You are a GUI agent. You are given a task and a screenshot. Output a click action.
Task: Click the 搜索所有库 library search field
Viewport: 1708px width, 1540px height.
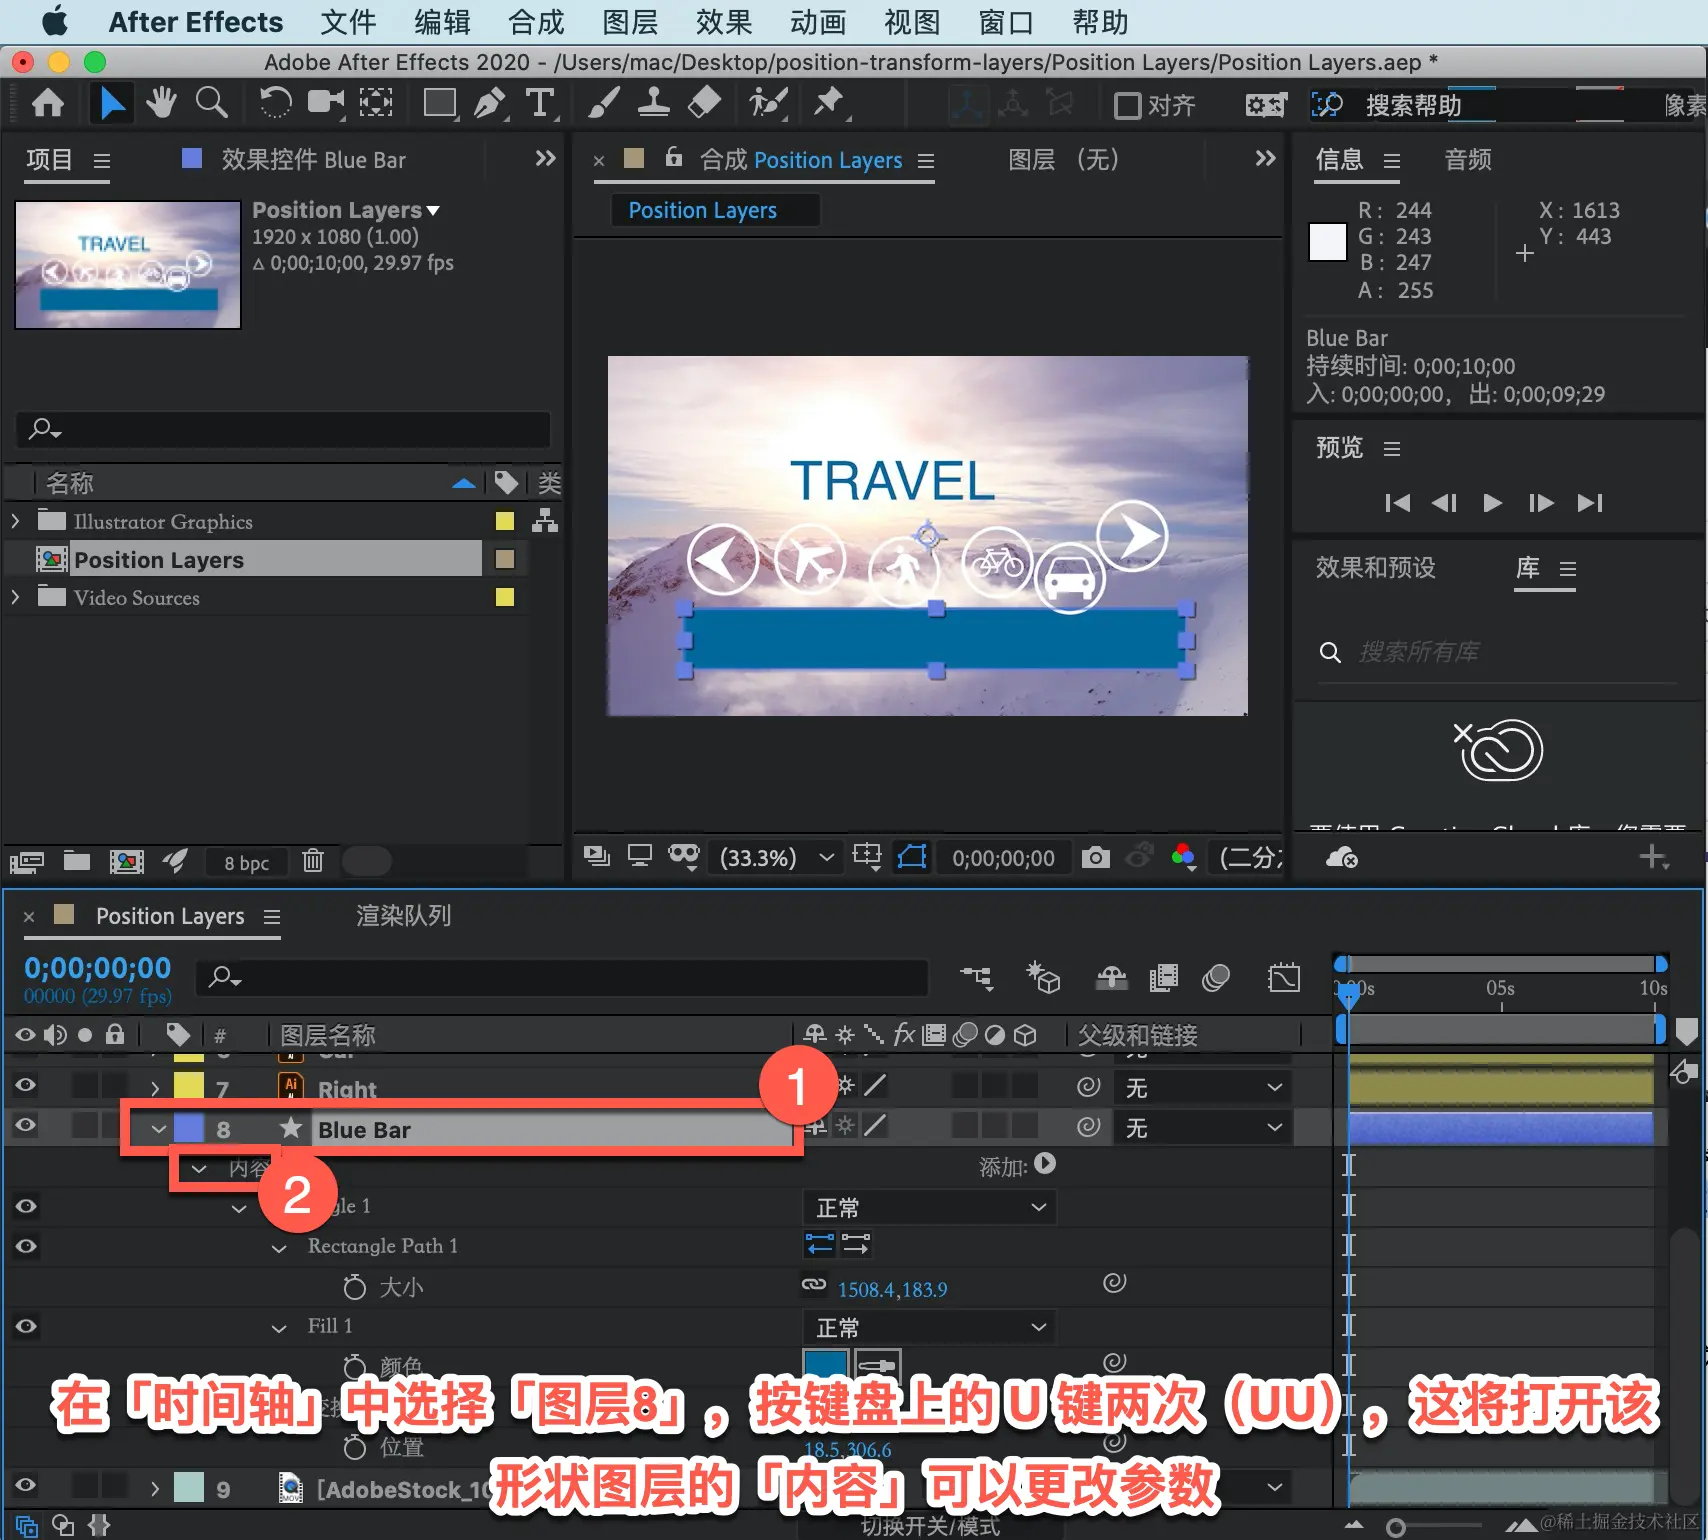coord(1497,652)
